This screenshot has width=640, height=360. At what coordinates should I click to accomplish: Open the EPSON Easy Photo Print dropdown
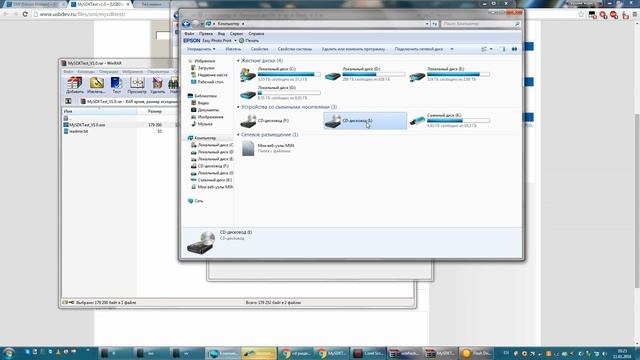(x=236, y=41)
